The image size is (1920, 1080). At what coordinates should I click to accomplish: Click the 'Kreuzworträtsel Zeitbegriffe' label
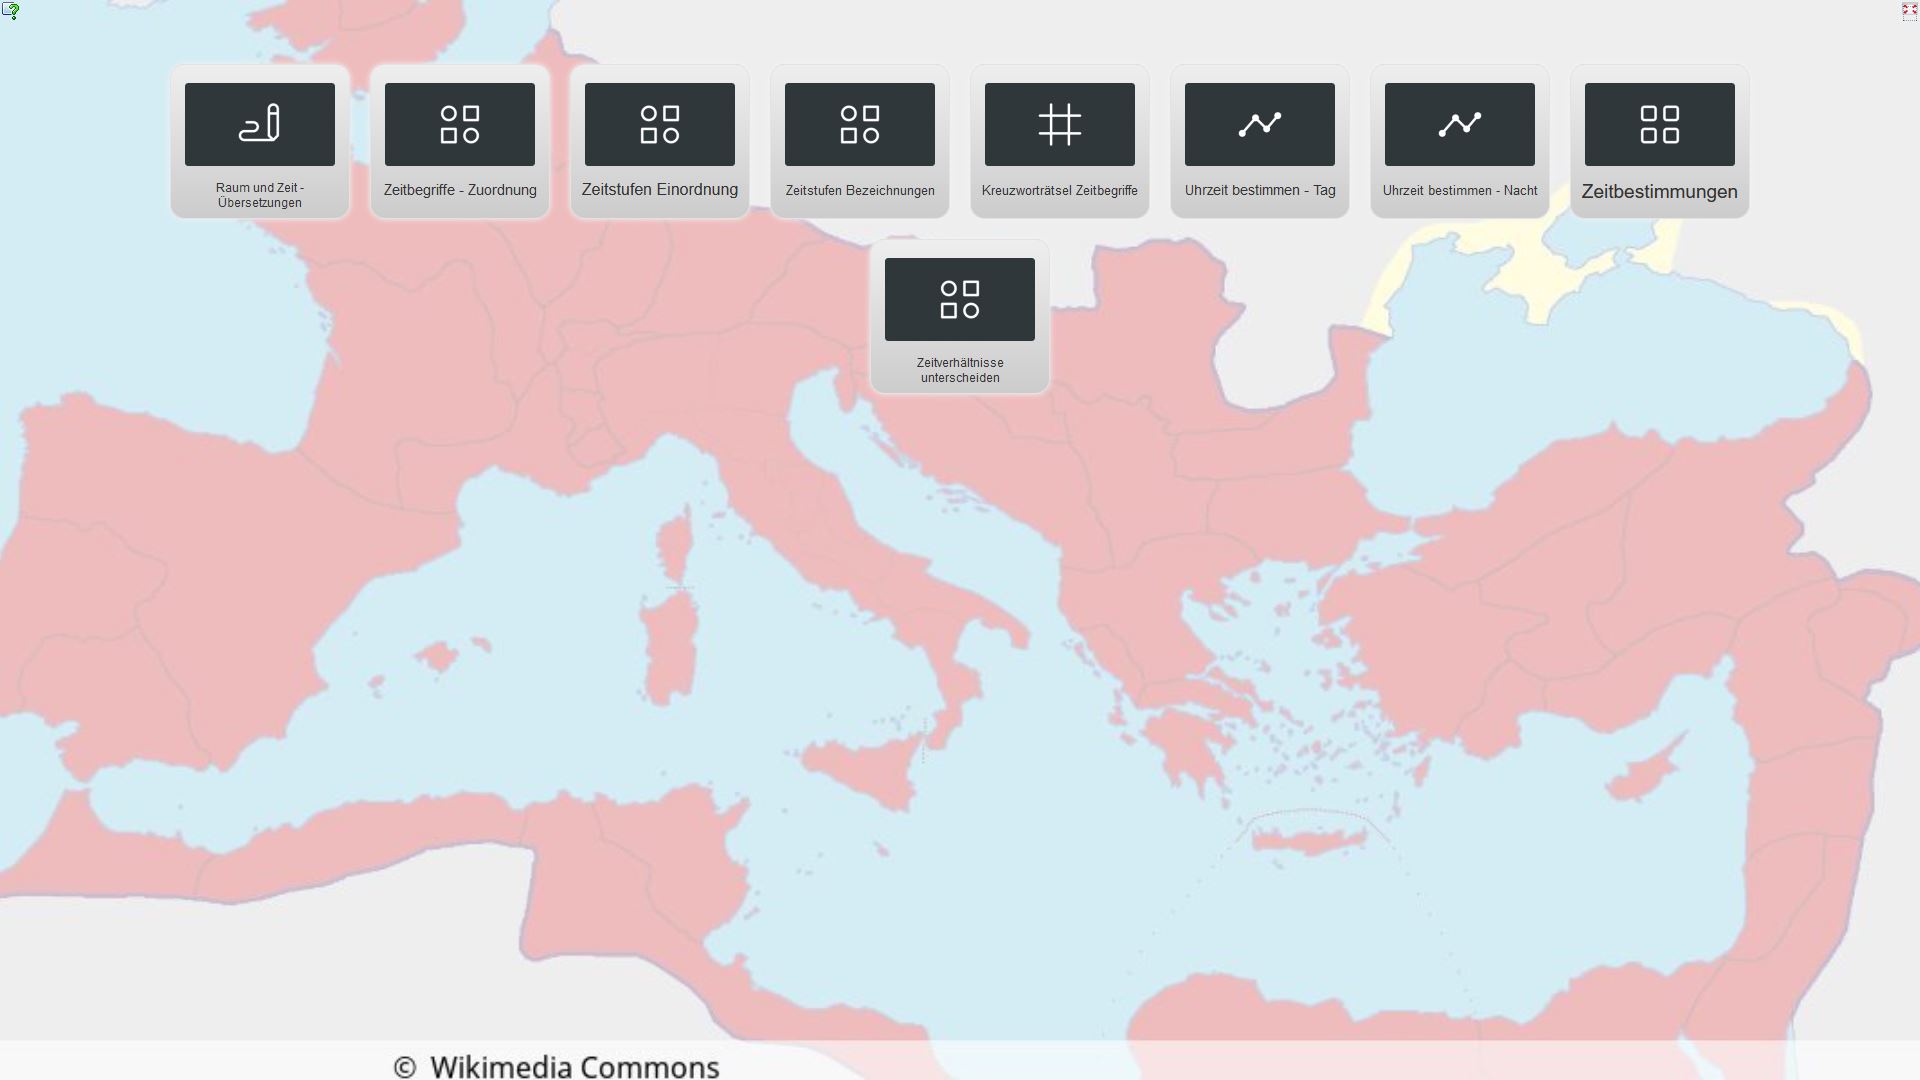tap(1060, 190)
